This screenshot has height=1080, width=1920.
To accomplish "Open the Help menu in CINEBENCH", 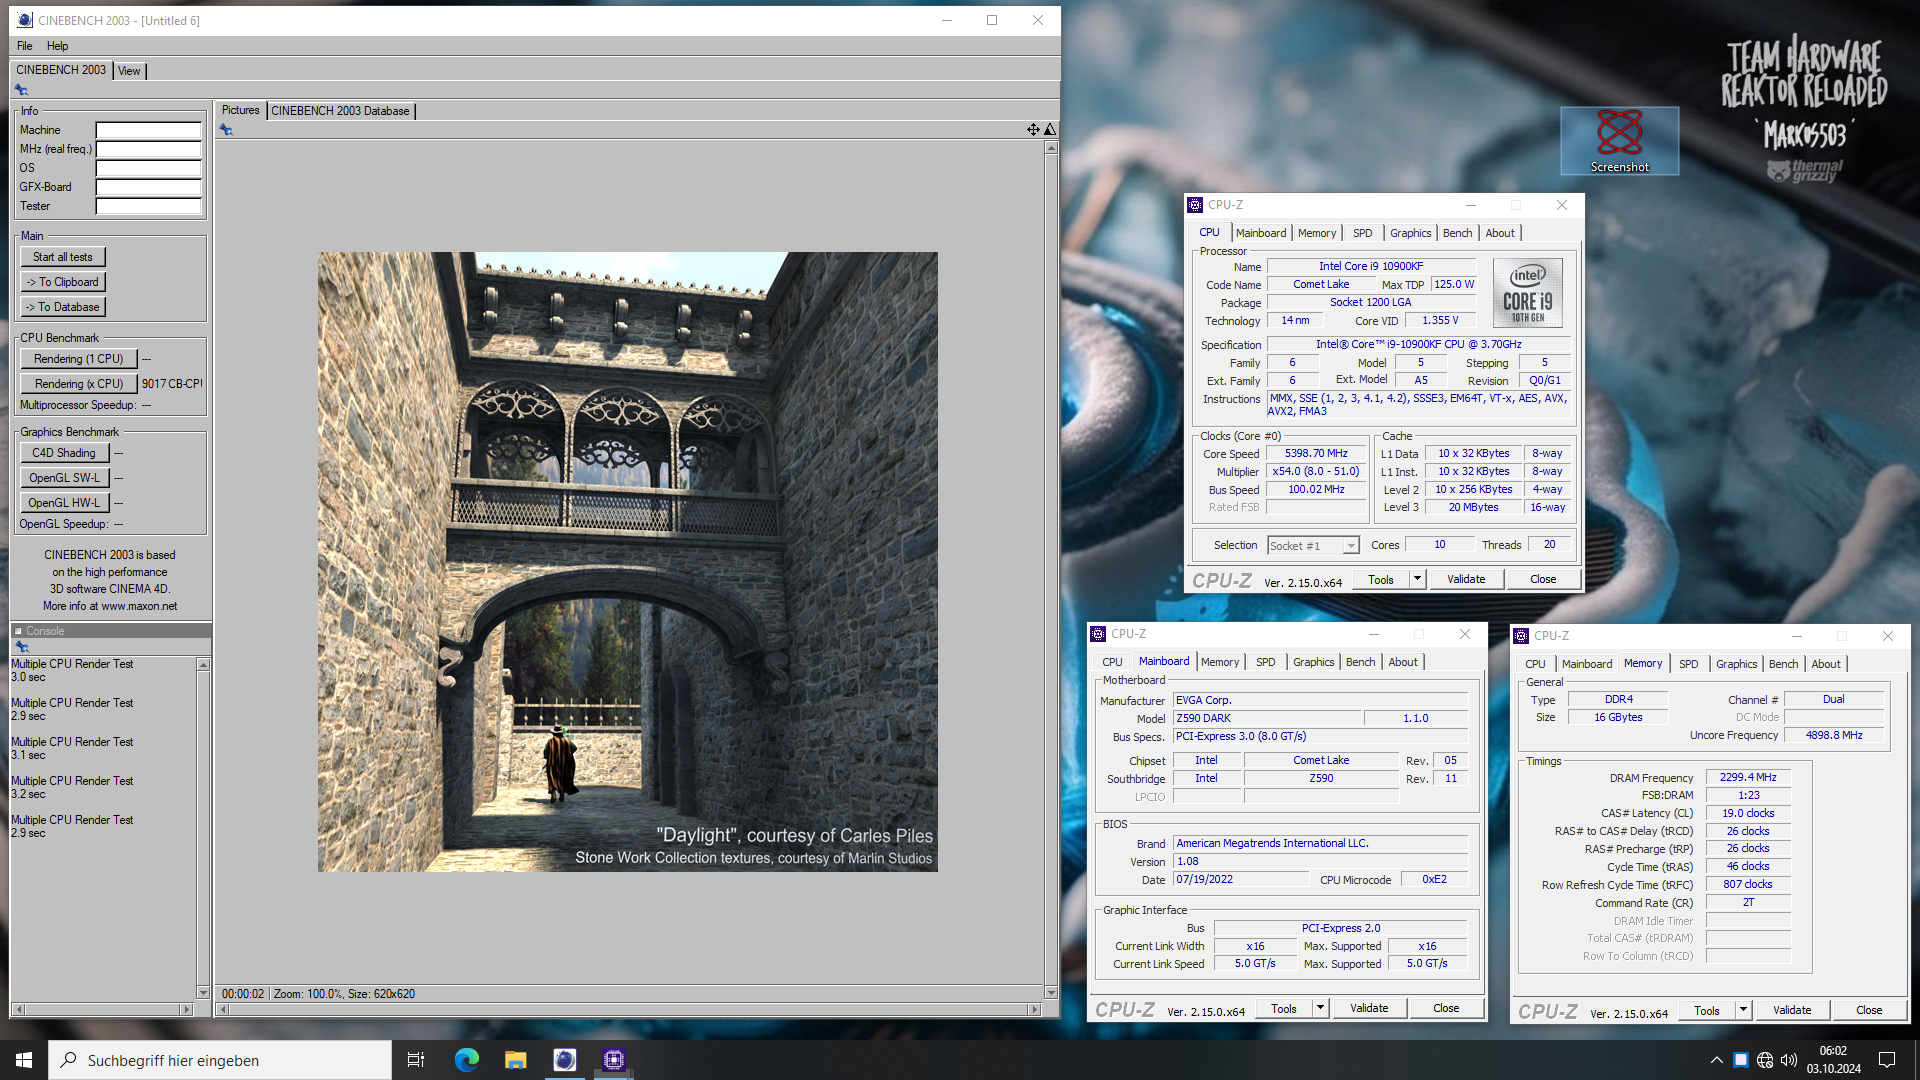I will (58, 46).
